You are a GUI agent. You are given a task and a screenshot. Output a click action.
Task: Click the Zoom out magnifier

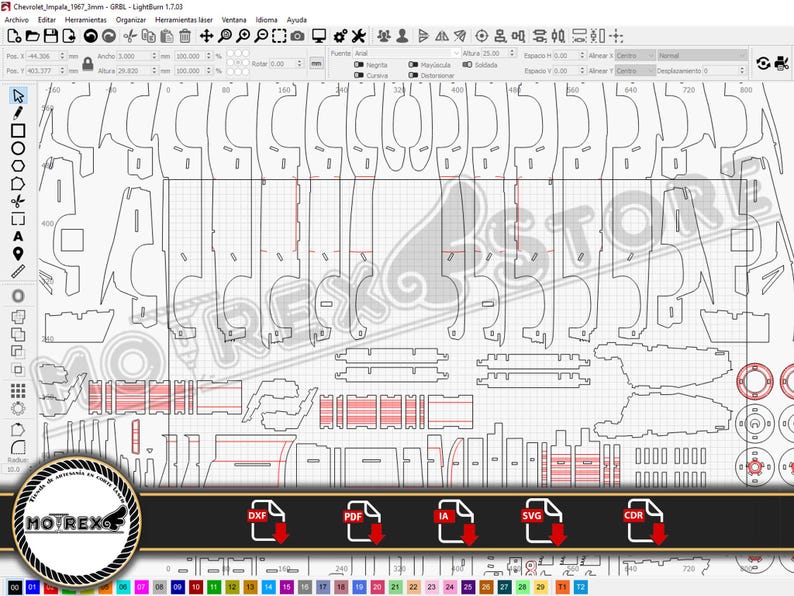[x=261, y=36]
